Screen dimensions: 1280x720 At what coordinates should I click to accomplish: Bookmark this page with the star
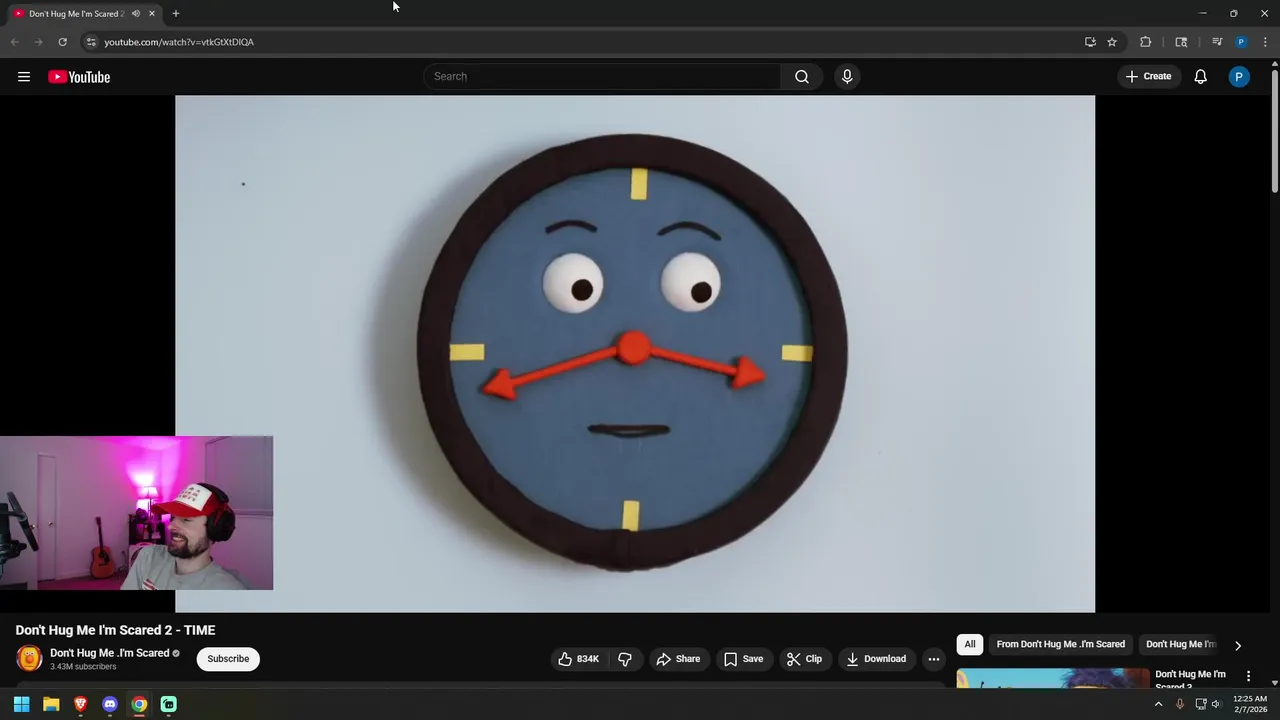1112,42
